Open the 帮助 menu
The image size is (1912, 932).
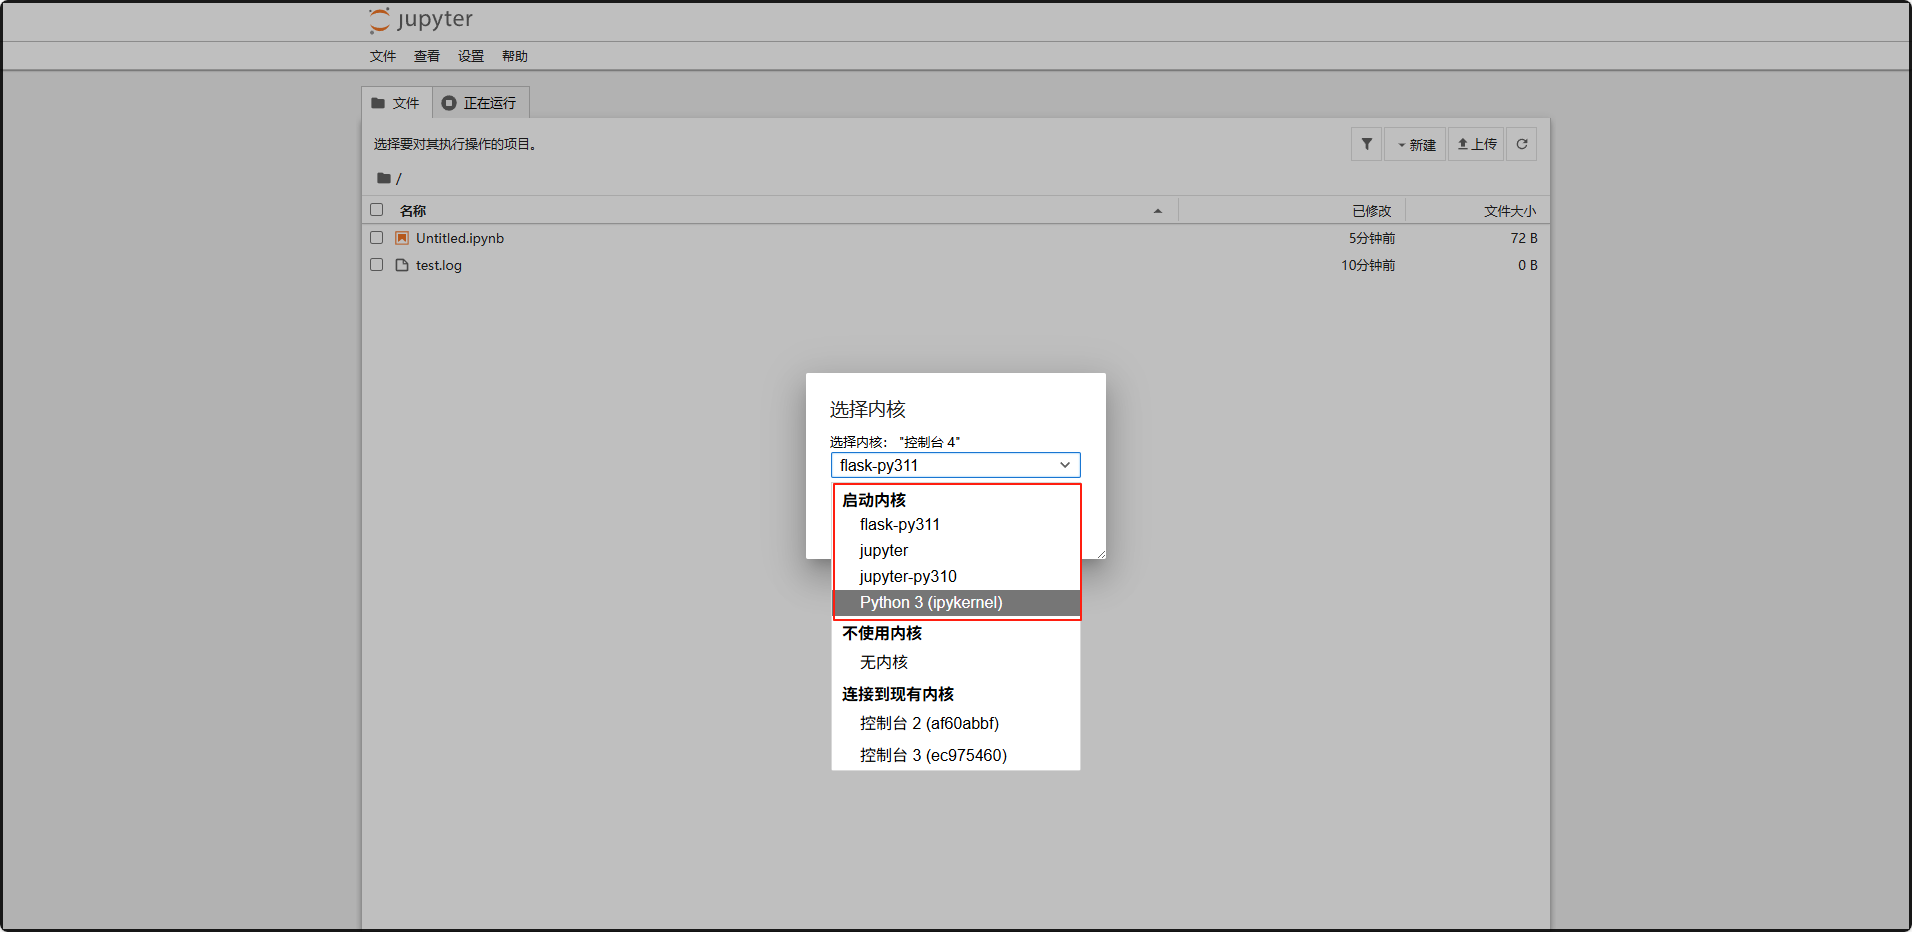point(515,56)
